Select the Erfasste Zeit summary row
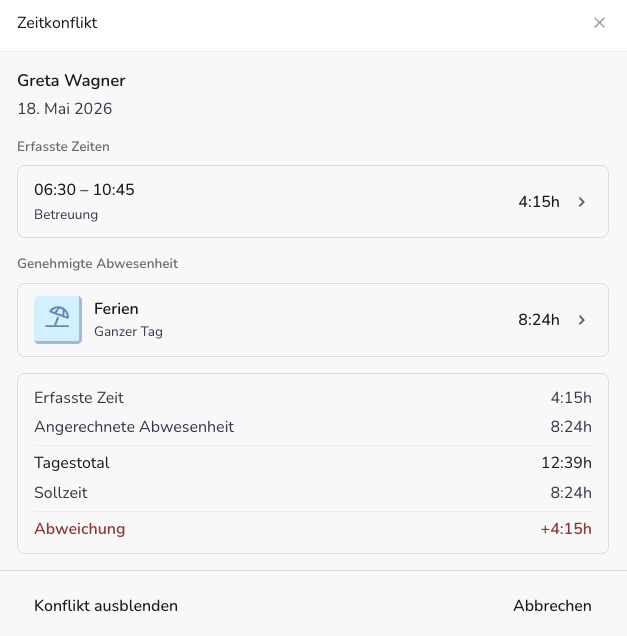The width and height of the screenshot is (627, 636). pyautogui.click(x=313, y=398)
